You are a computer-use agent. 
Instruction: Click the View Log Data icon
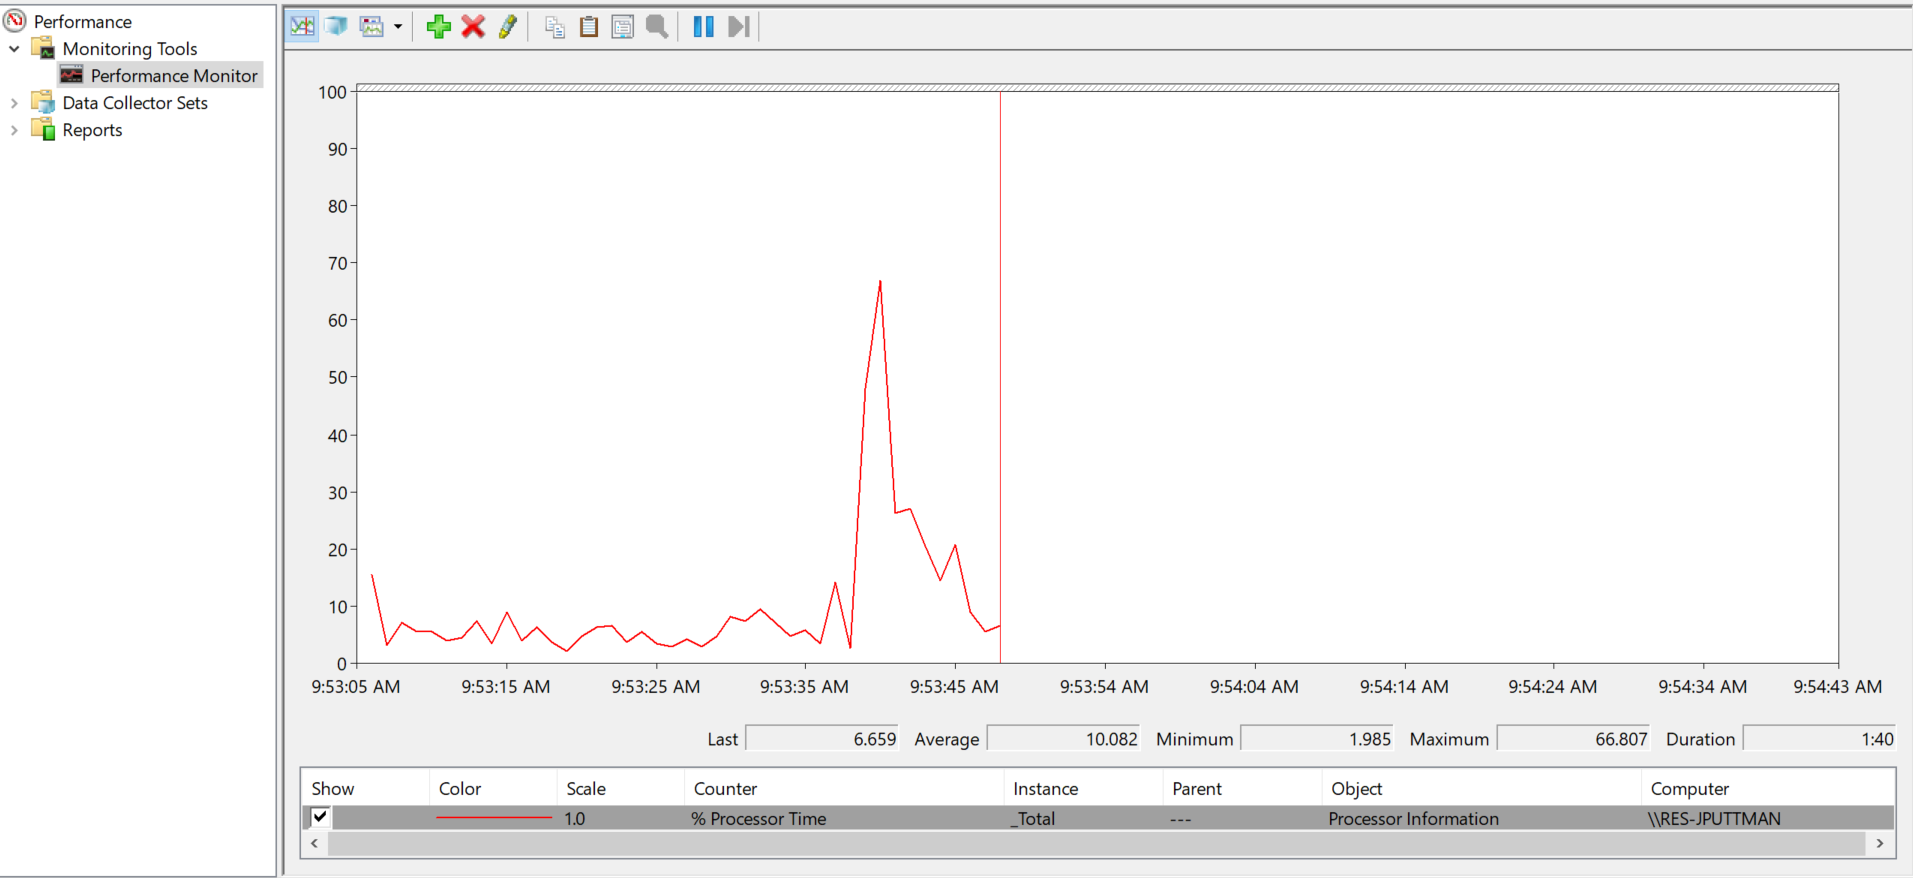click(x=337, y=27)
